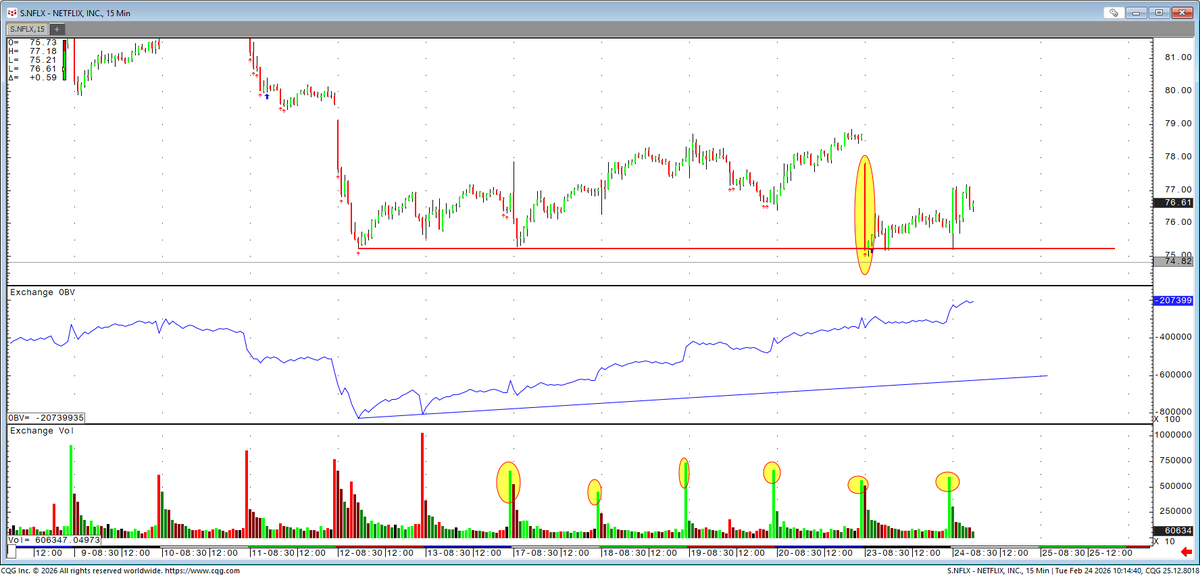Click the link/chain icon near the window controls
This screenshot has height=576, width=1200.
[x=1113, y=12]
